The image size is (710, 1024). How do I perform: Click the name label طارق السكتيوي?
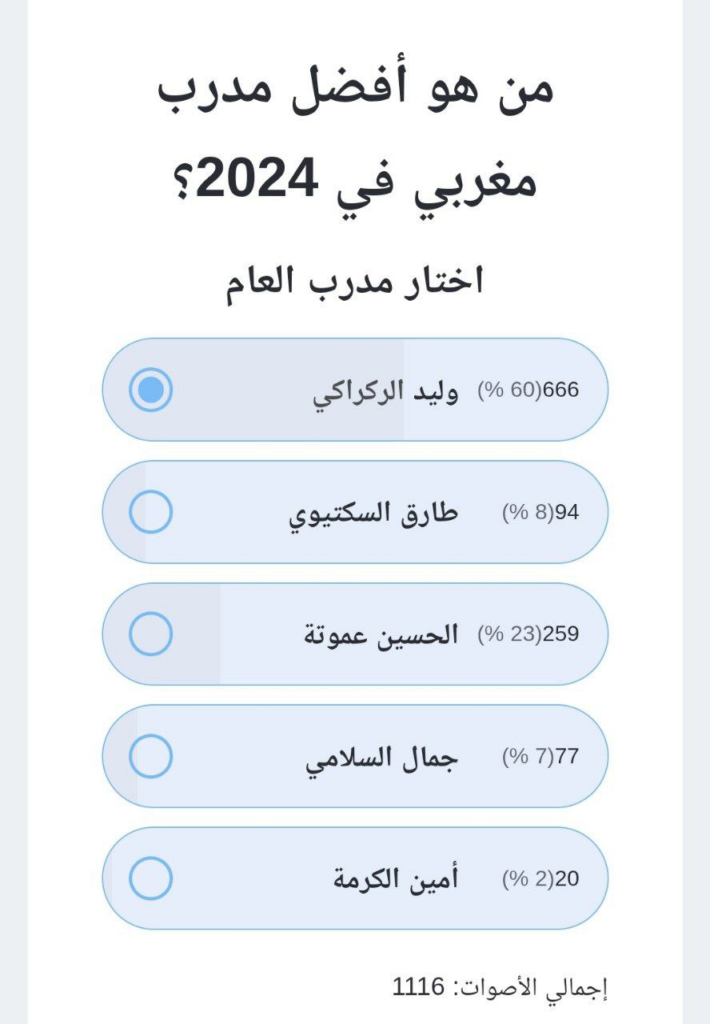pos(373,514)
